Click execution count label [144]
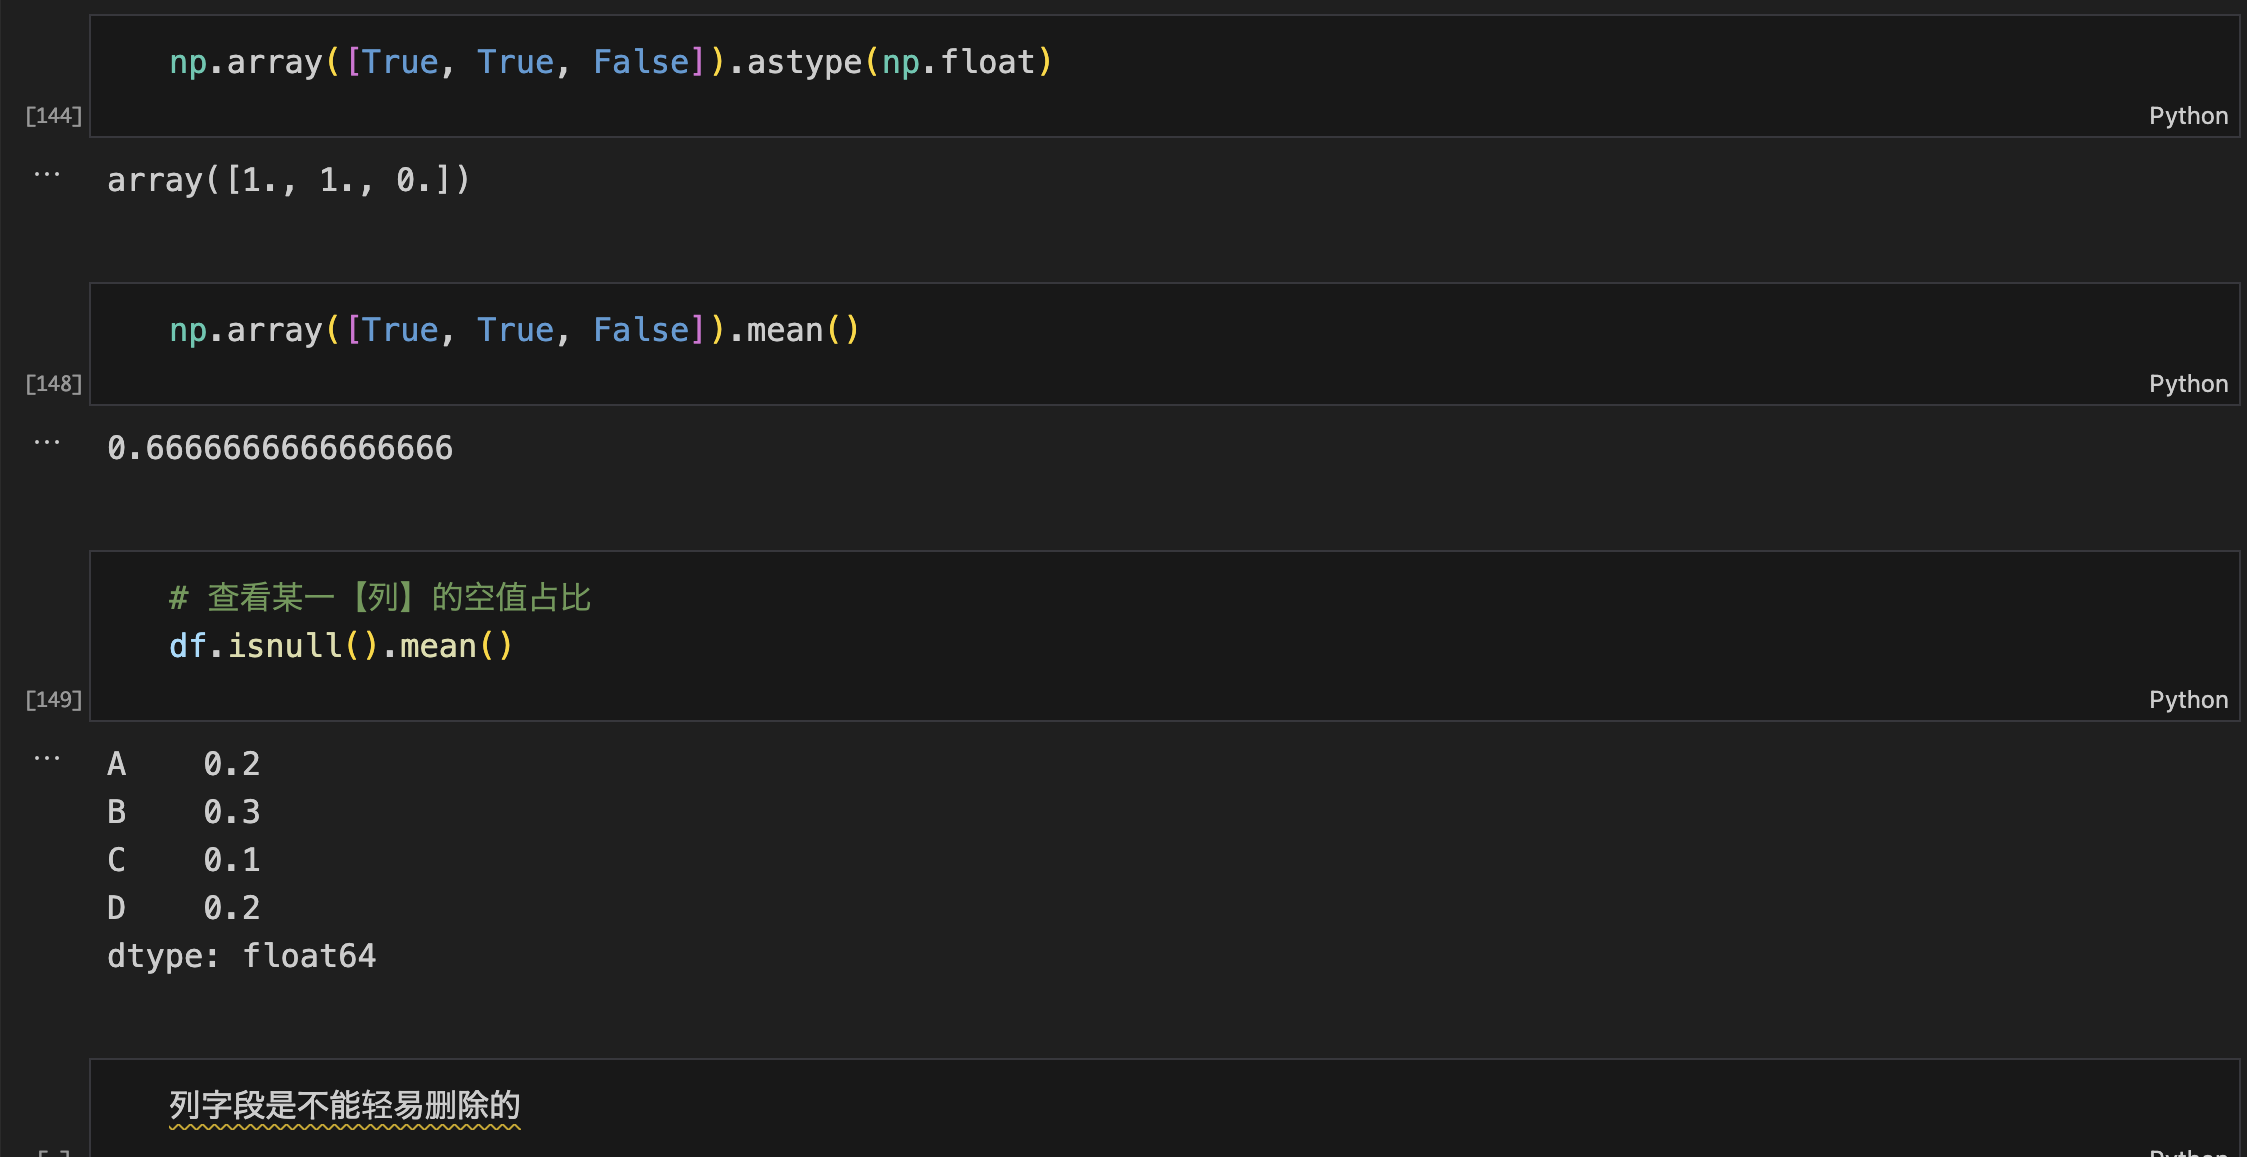The image size is (2247, 1157). click(x=54, y=116)
